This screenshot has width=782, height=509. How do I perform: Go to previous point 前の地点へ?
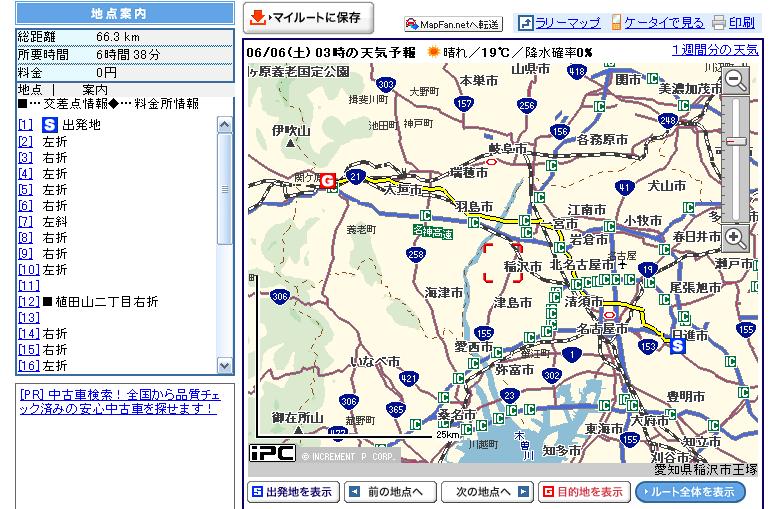click(390, 492)
